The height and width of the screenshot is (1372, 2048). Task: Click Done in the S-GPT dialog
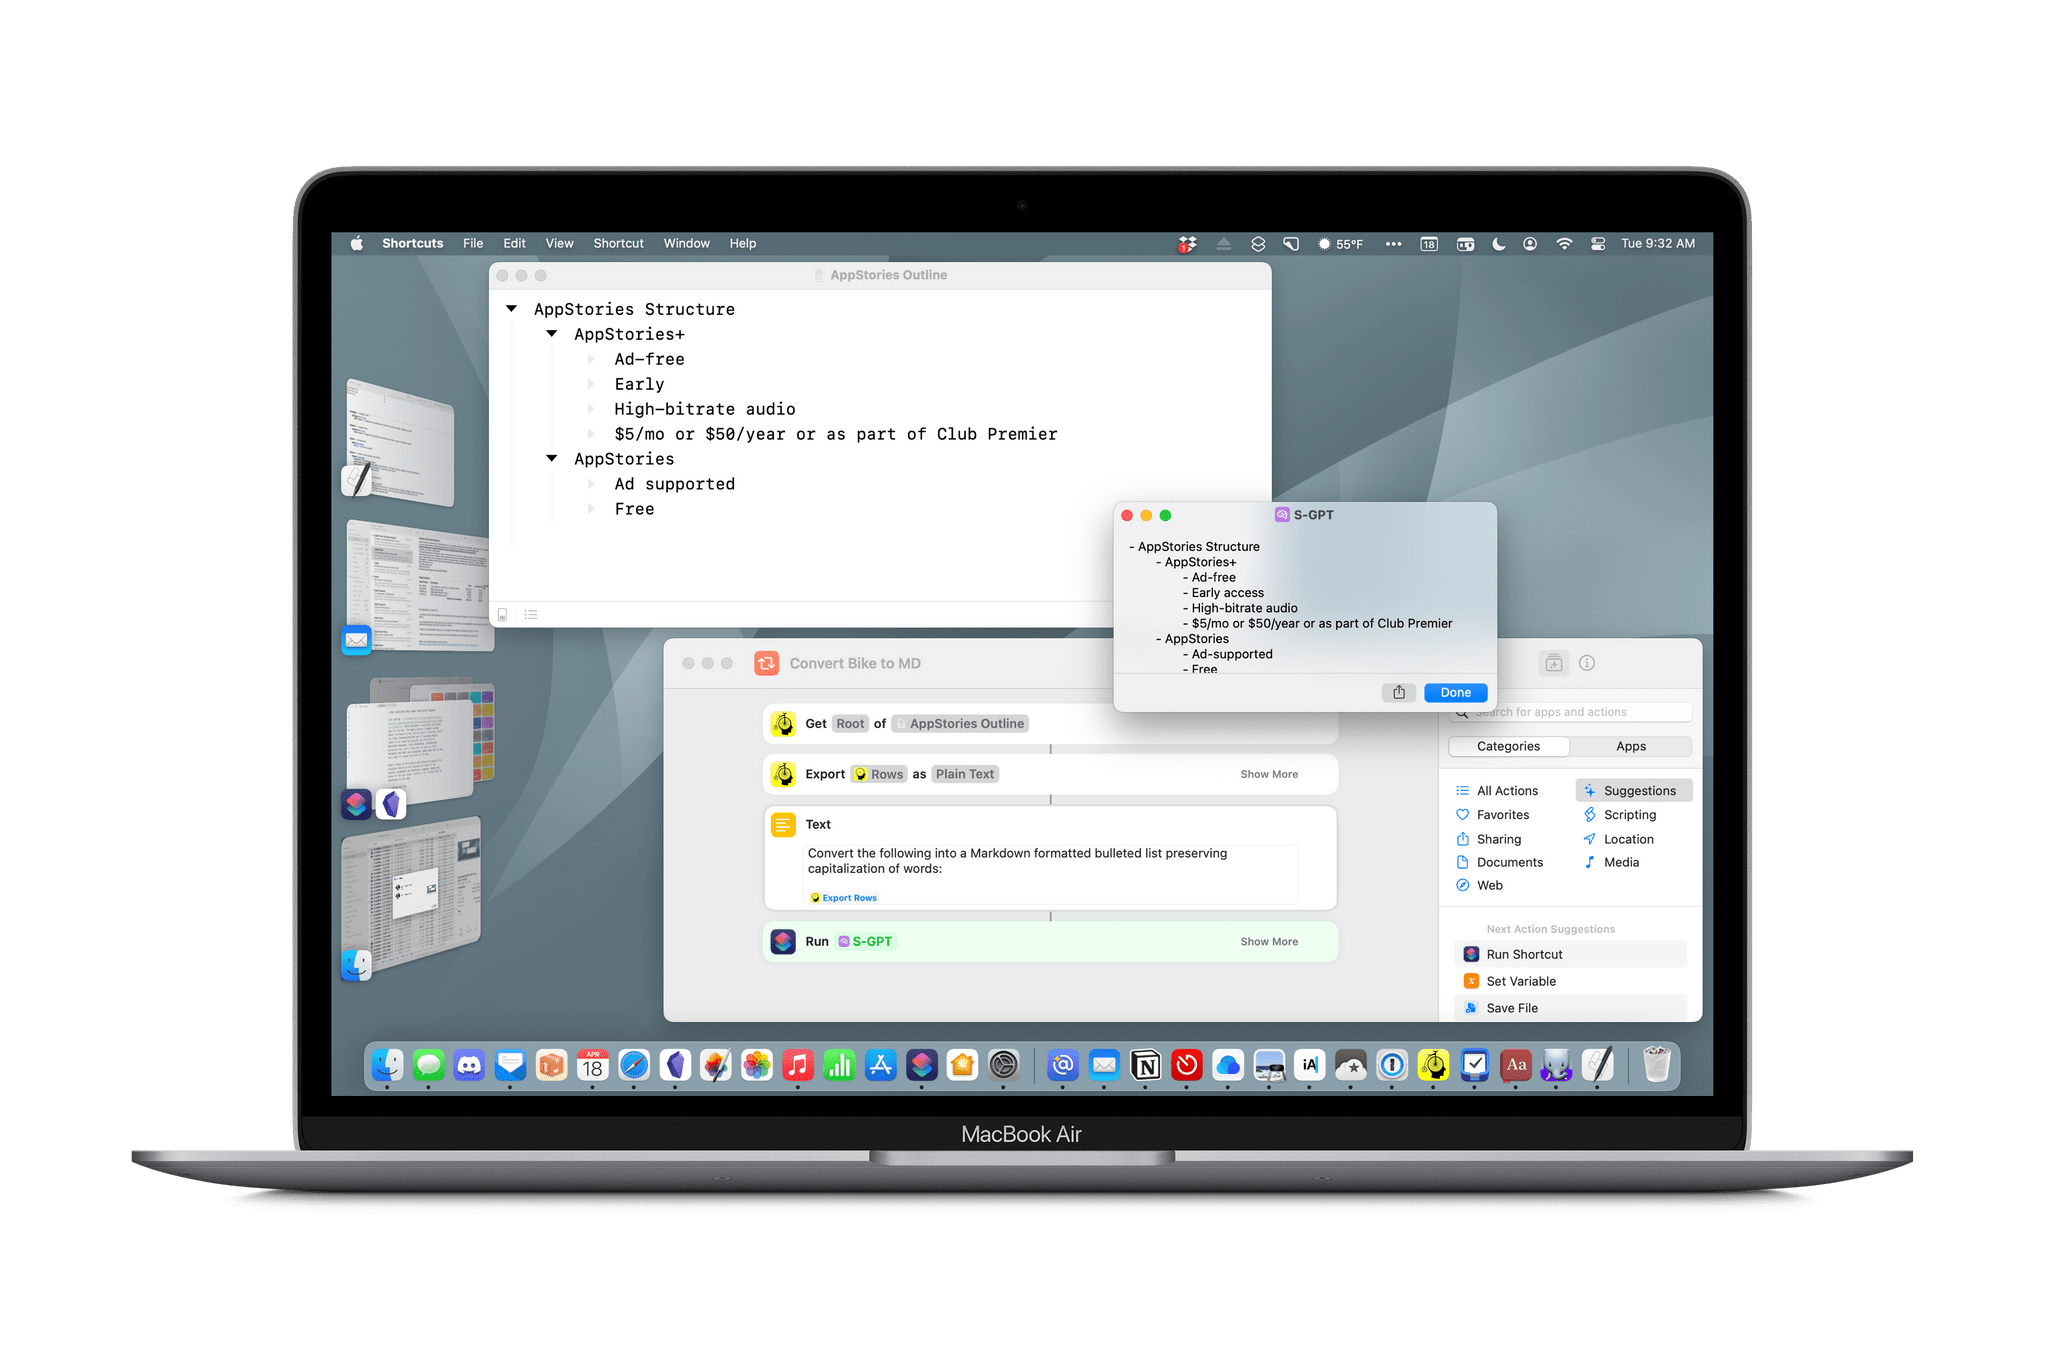[1455, 692]
